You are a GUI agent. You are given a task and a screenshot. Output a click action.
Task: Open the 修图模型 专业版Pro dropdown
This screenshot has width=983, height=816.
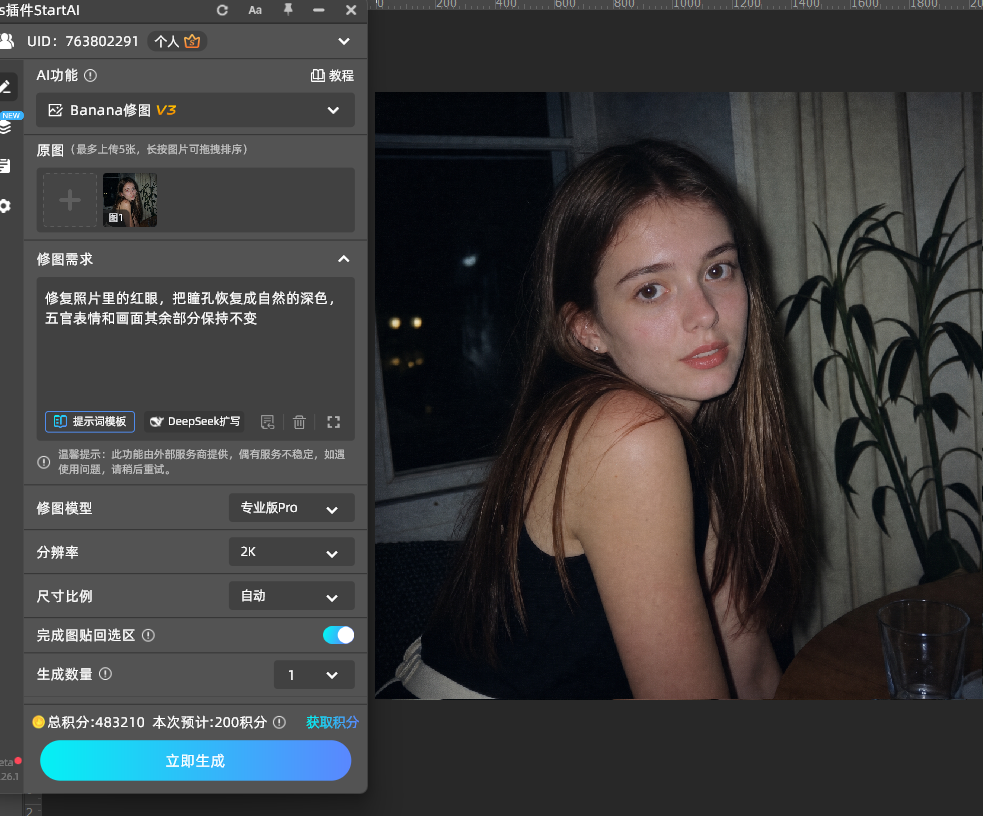pos(292,508)
